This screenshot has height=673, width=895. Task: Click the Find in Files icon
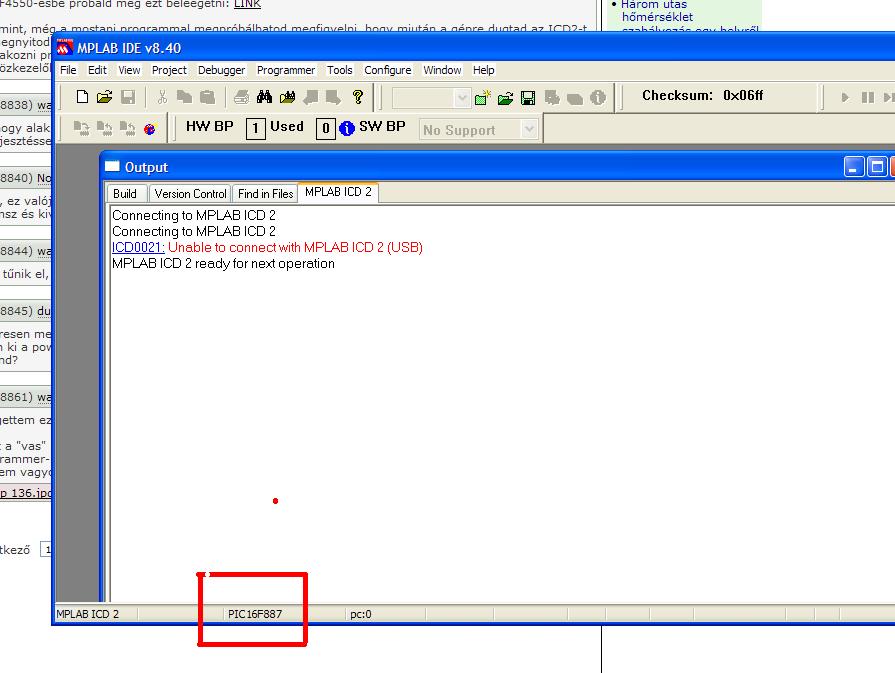[287, 97]
